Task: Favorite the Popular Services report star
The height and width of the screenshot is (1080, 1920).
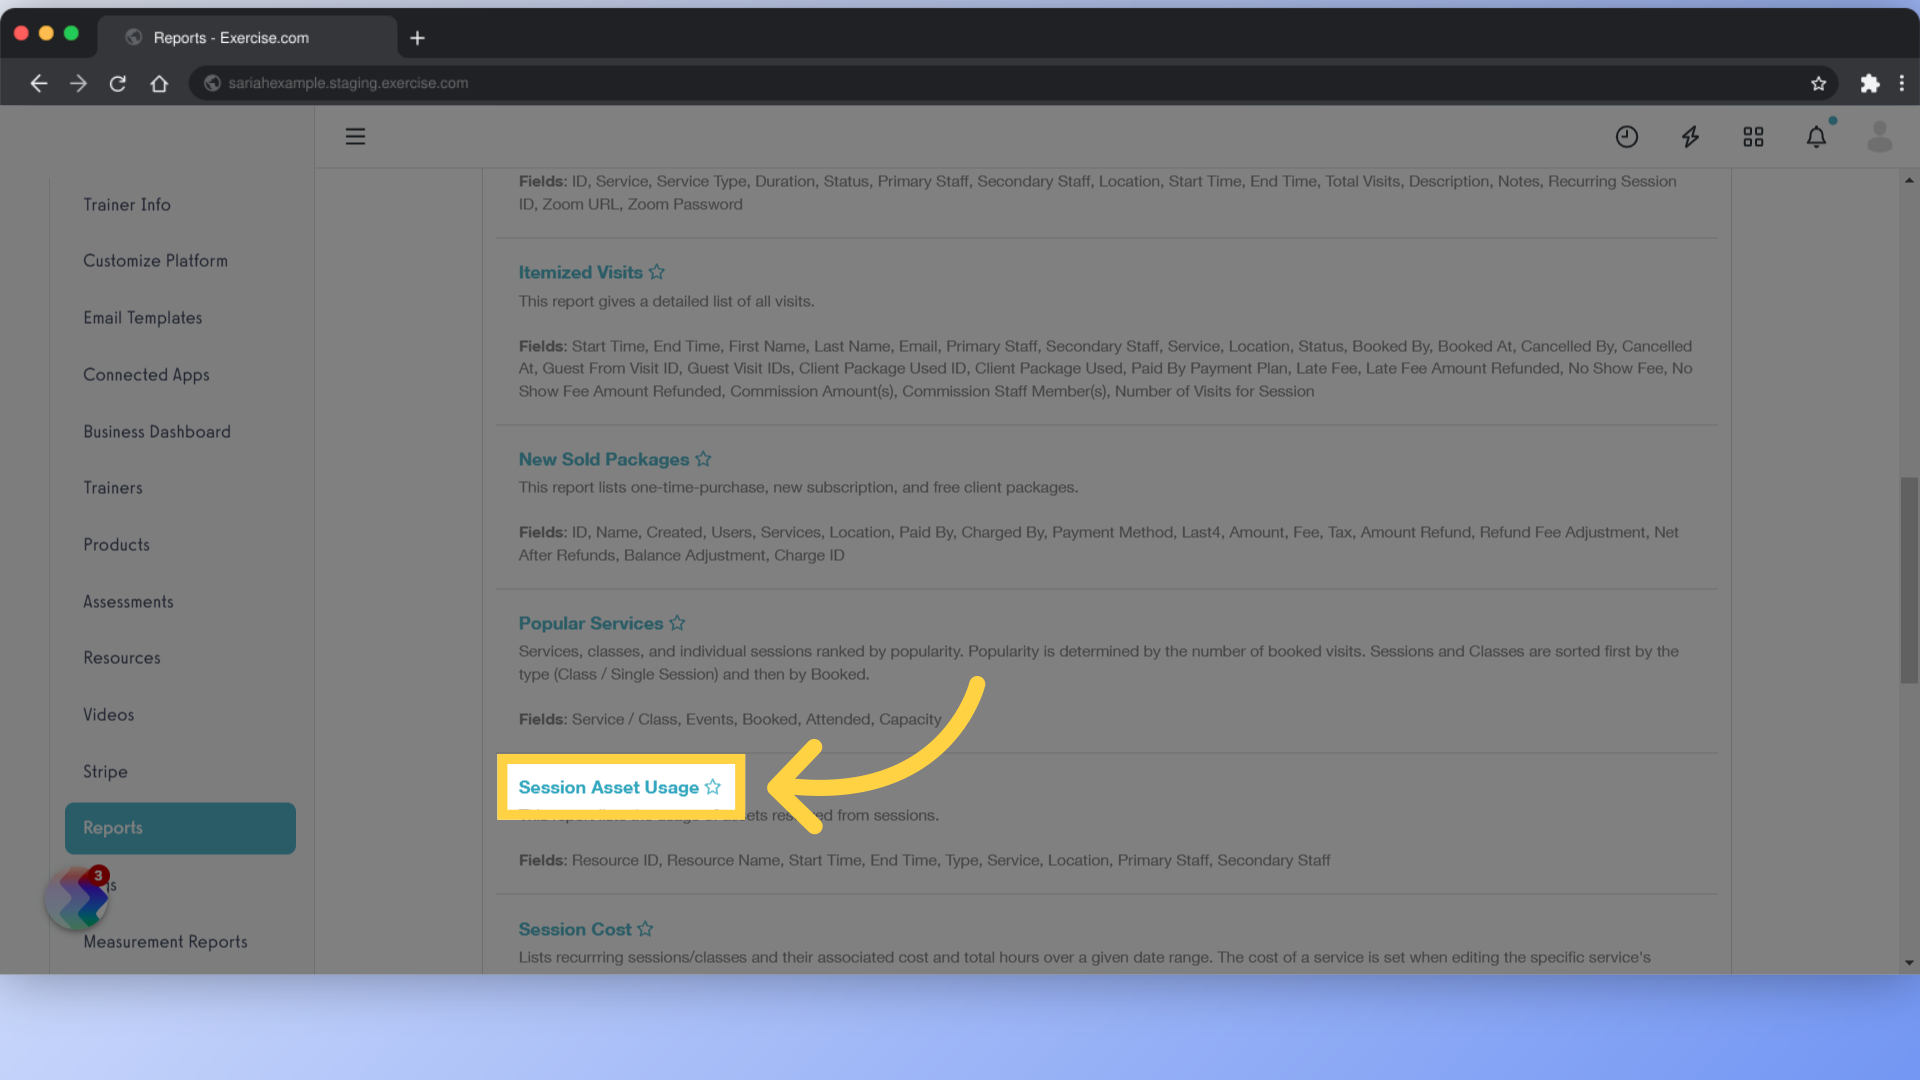Action: point(677,622)
